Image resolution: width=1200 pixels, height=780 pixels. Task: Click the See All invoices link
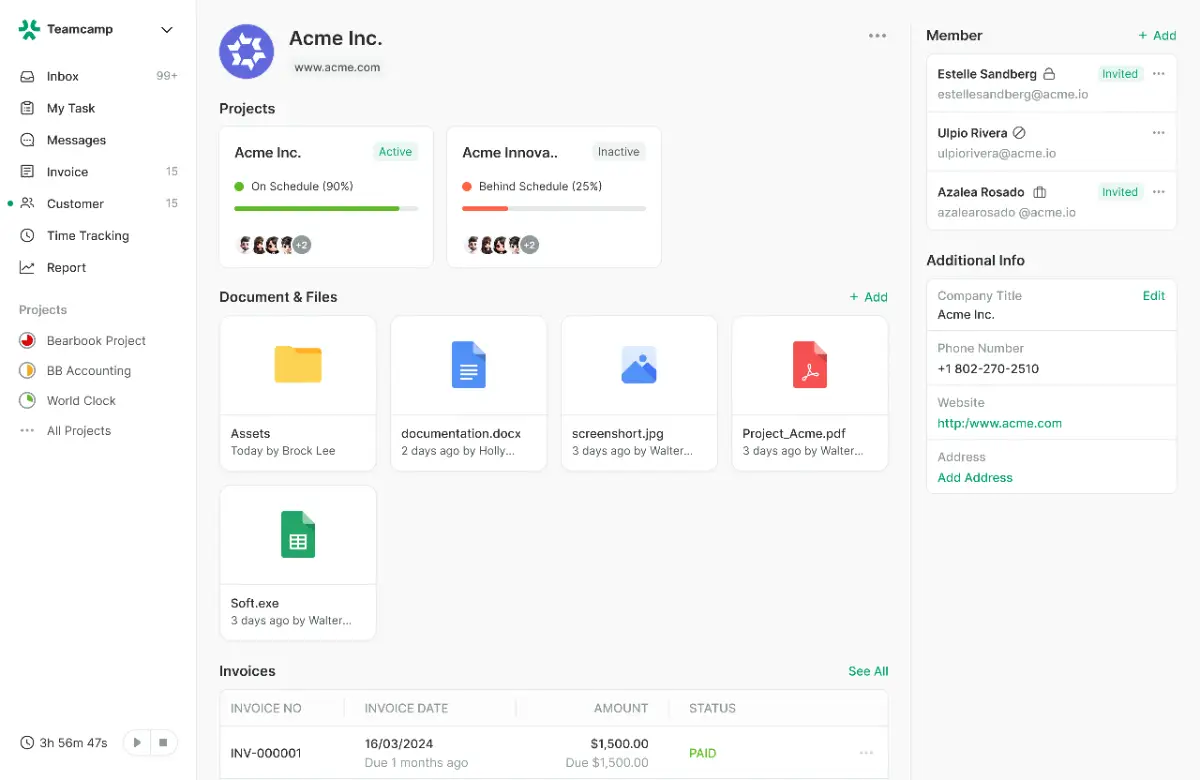click(x=867, y=671)
